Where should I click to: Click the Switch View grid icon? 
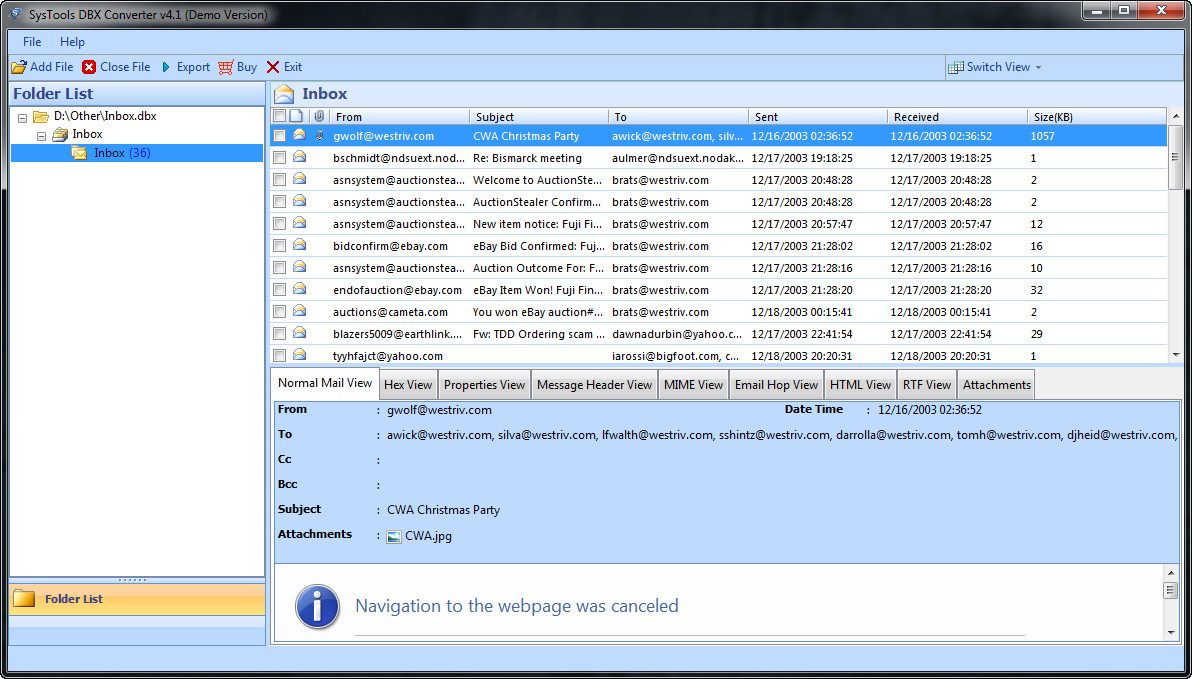(957, 67)
